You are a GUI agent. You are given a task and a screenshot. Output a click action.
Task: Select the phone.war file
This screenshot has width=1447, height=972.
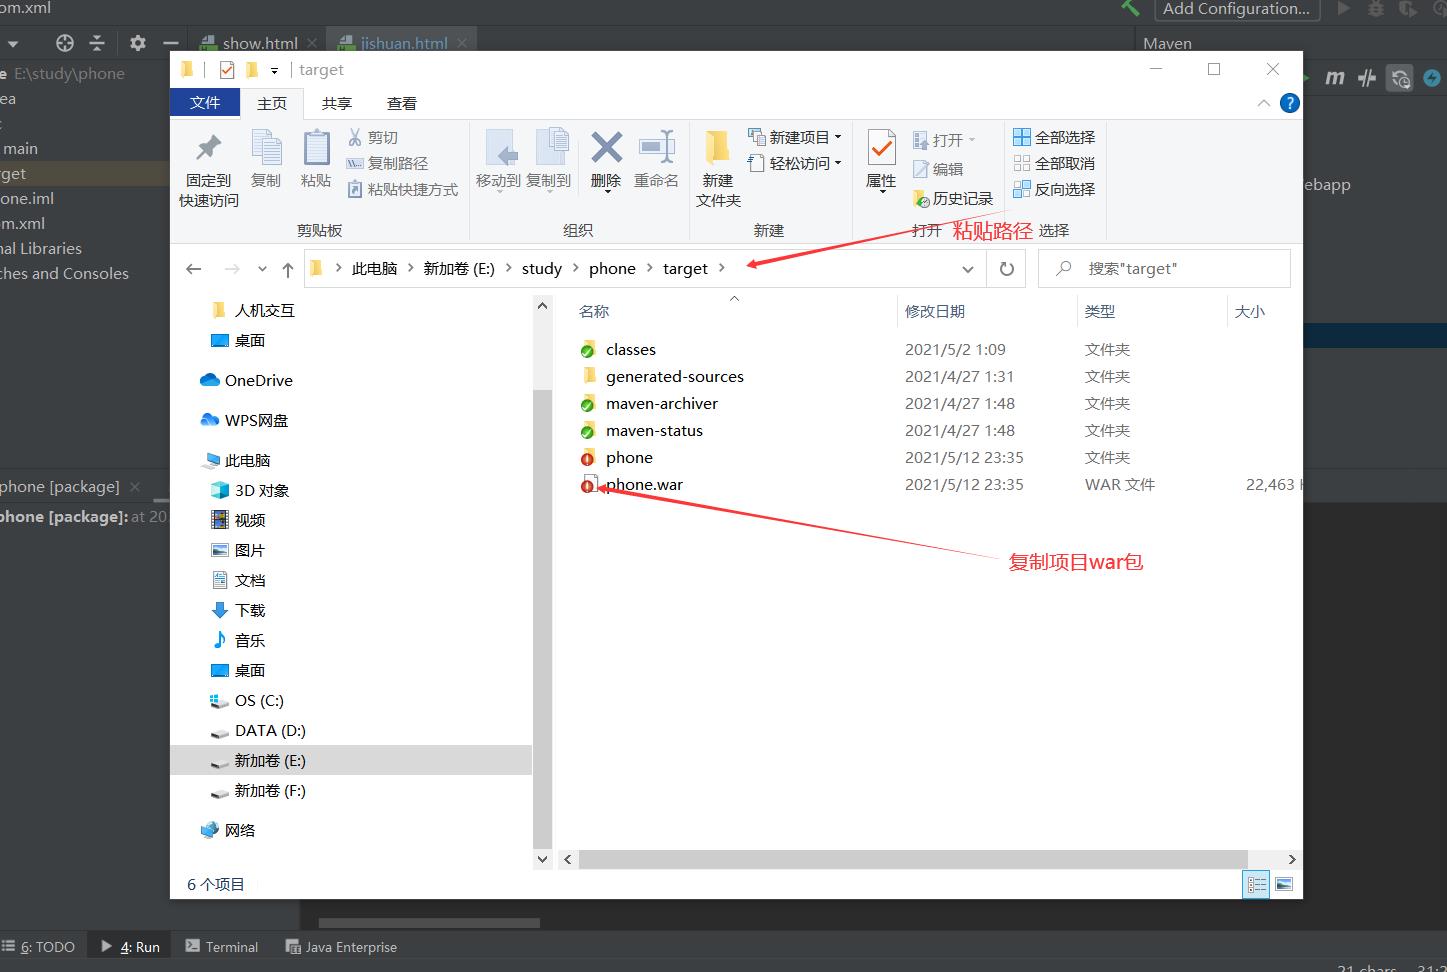click(x=644, y=484)
